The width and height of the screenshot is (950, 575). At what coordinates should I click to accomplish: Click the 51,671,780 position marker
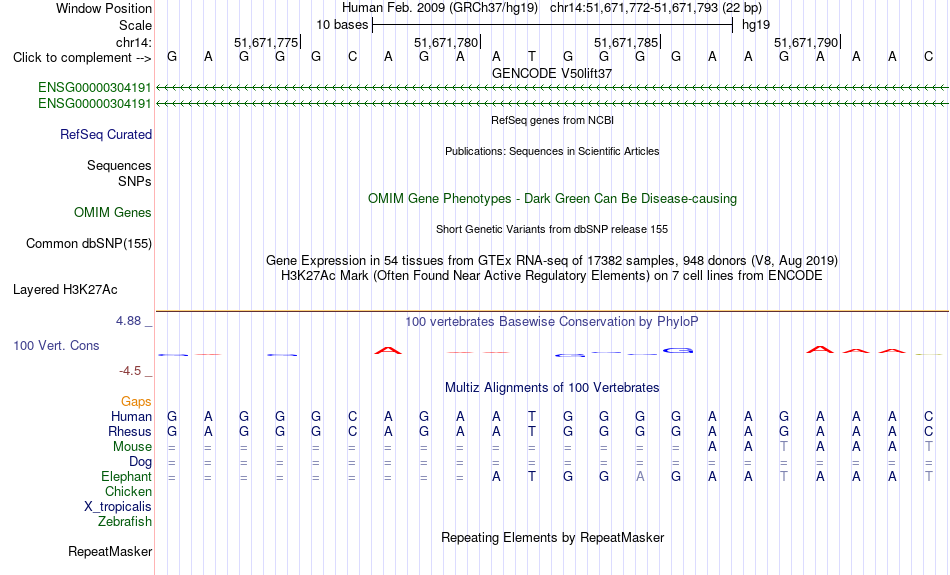tap(447, 42)
